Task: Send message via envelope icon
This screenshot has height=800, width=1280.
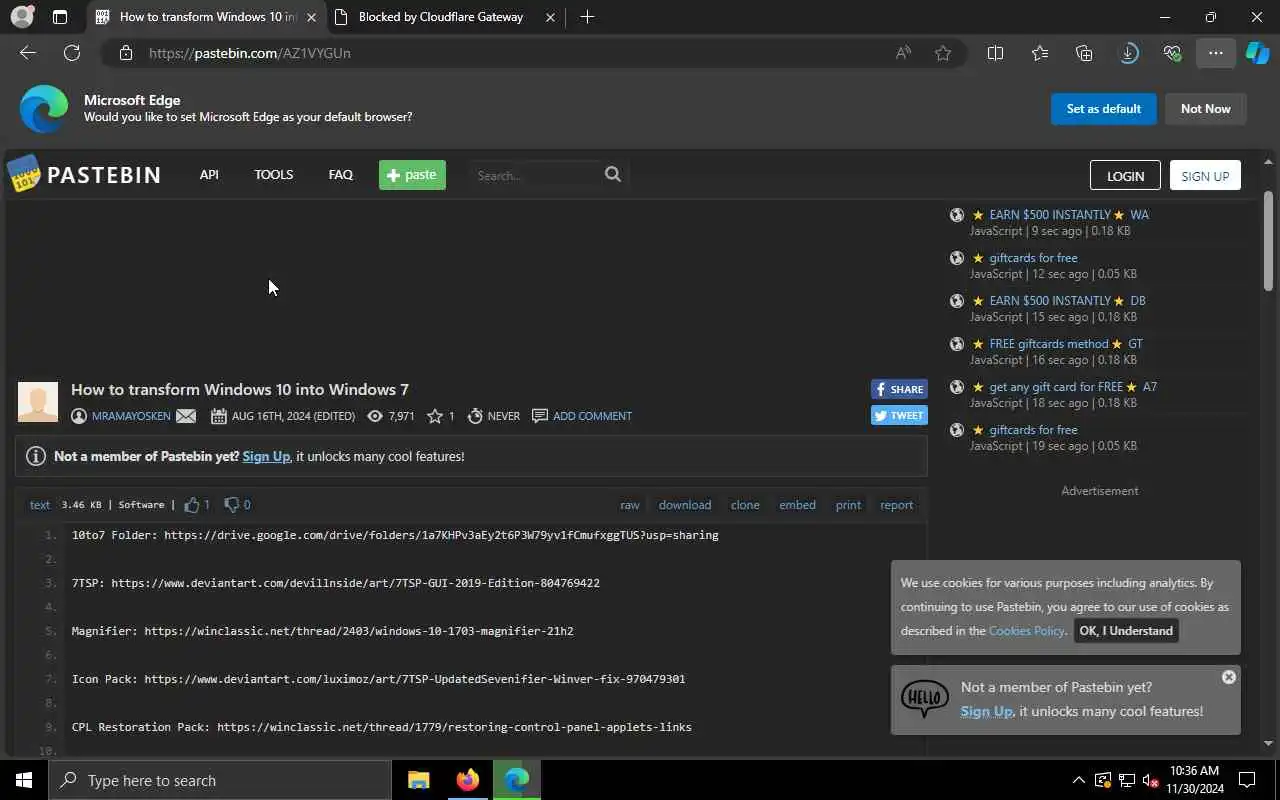Action: click(x=186, y=416)
